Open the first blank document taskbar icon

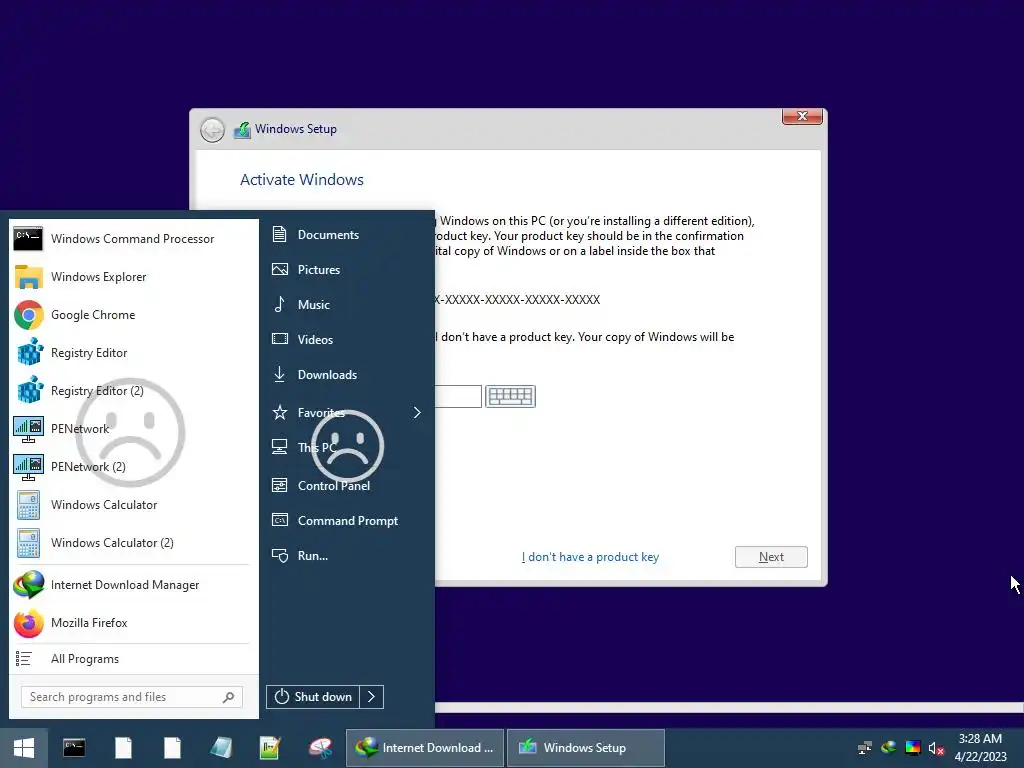pos(123,748)
